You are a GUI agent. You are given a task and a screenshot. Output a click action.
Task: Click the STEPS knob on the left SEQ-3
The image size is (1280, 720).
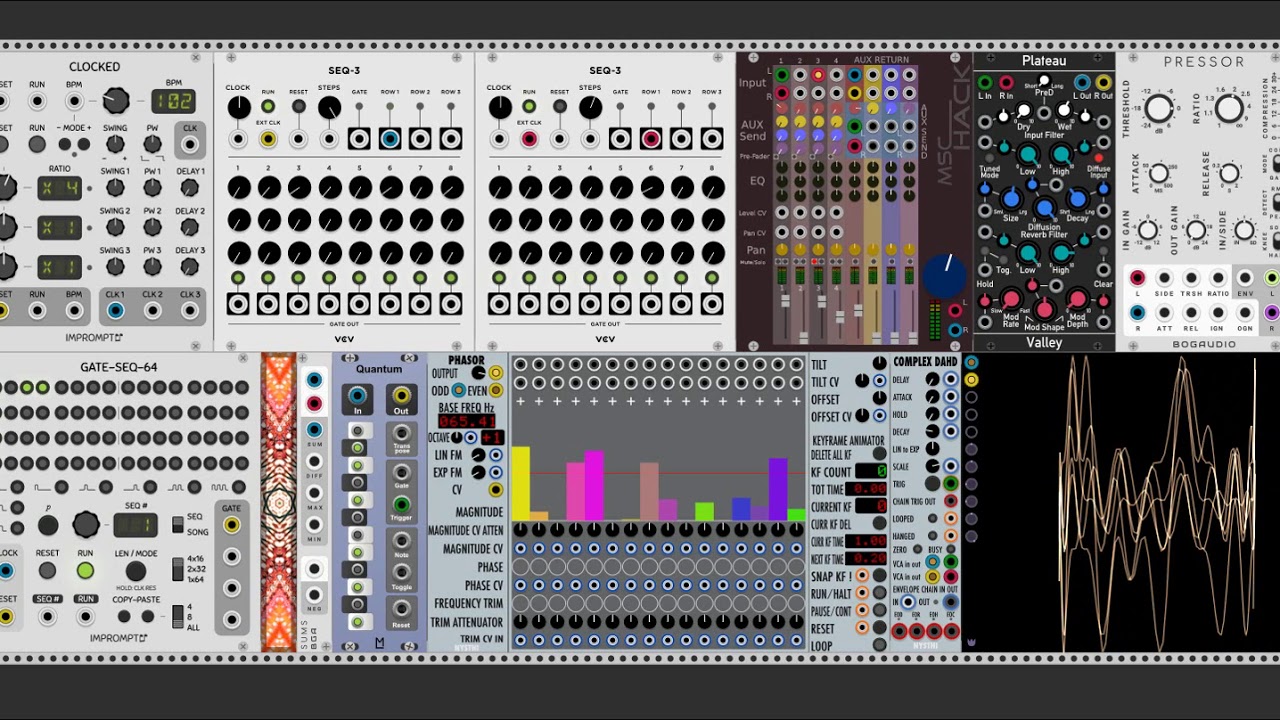pos(329,107)
